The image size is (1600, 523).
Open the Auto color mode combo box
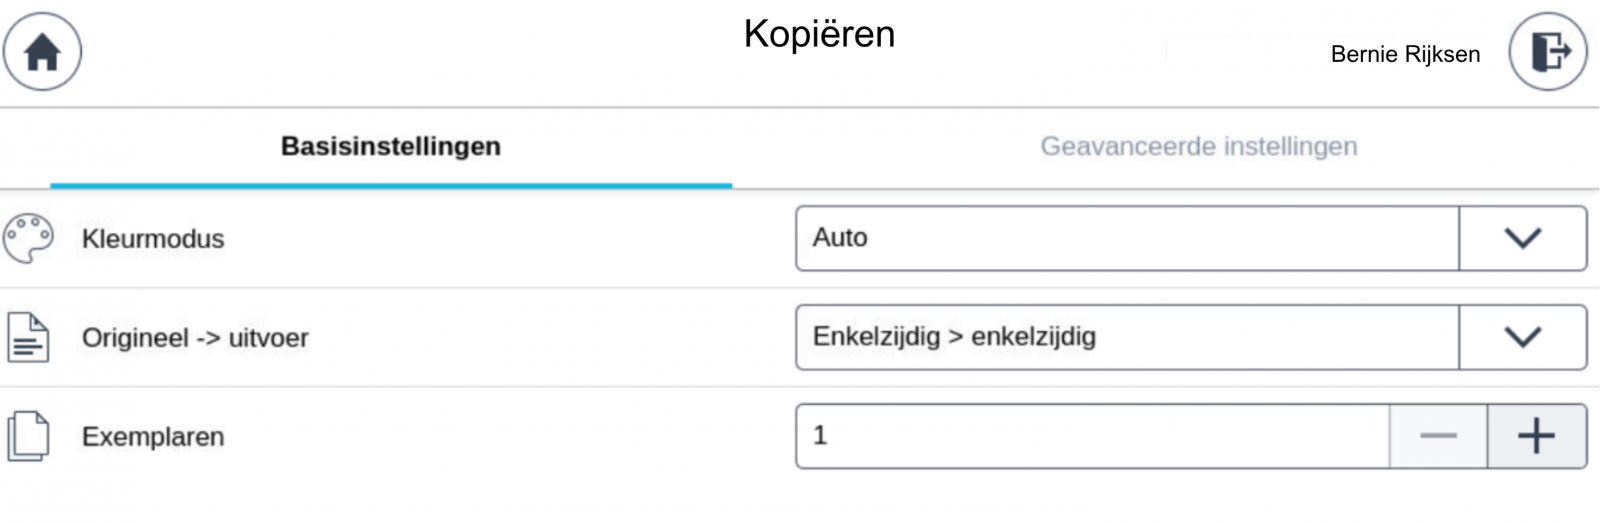[1126, 238]
